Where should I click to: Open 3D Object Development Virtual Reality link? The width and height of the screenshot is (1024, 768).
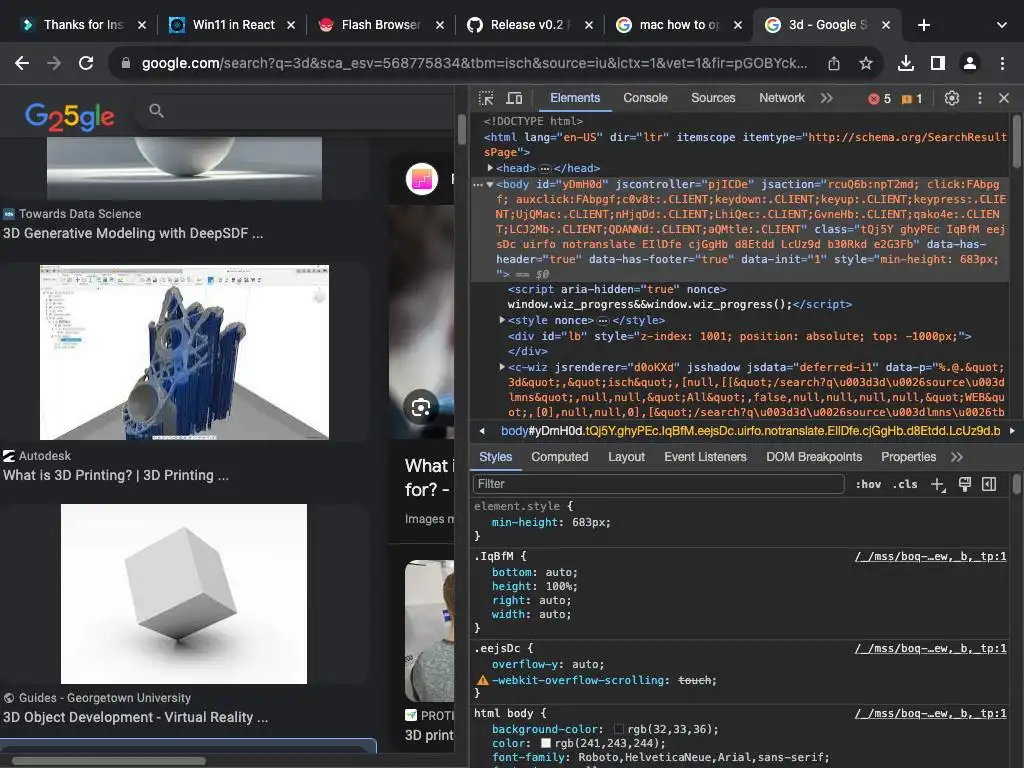(136, 717)
